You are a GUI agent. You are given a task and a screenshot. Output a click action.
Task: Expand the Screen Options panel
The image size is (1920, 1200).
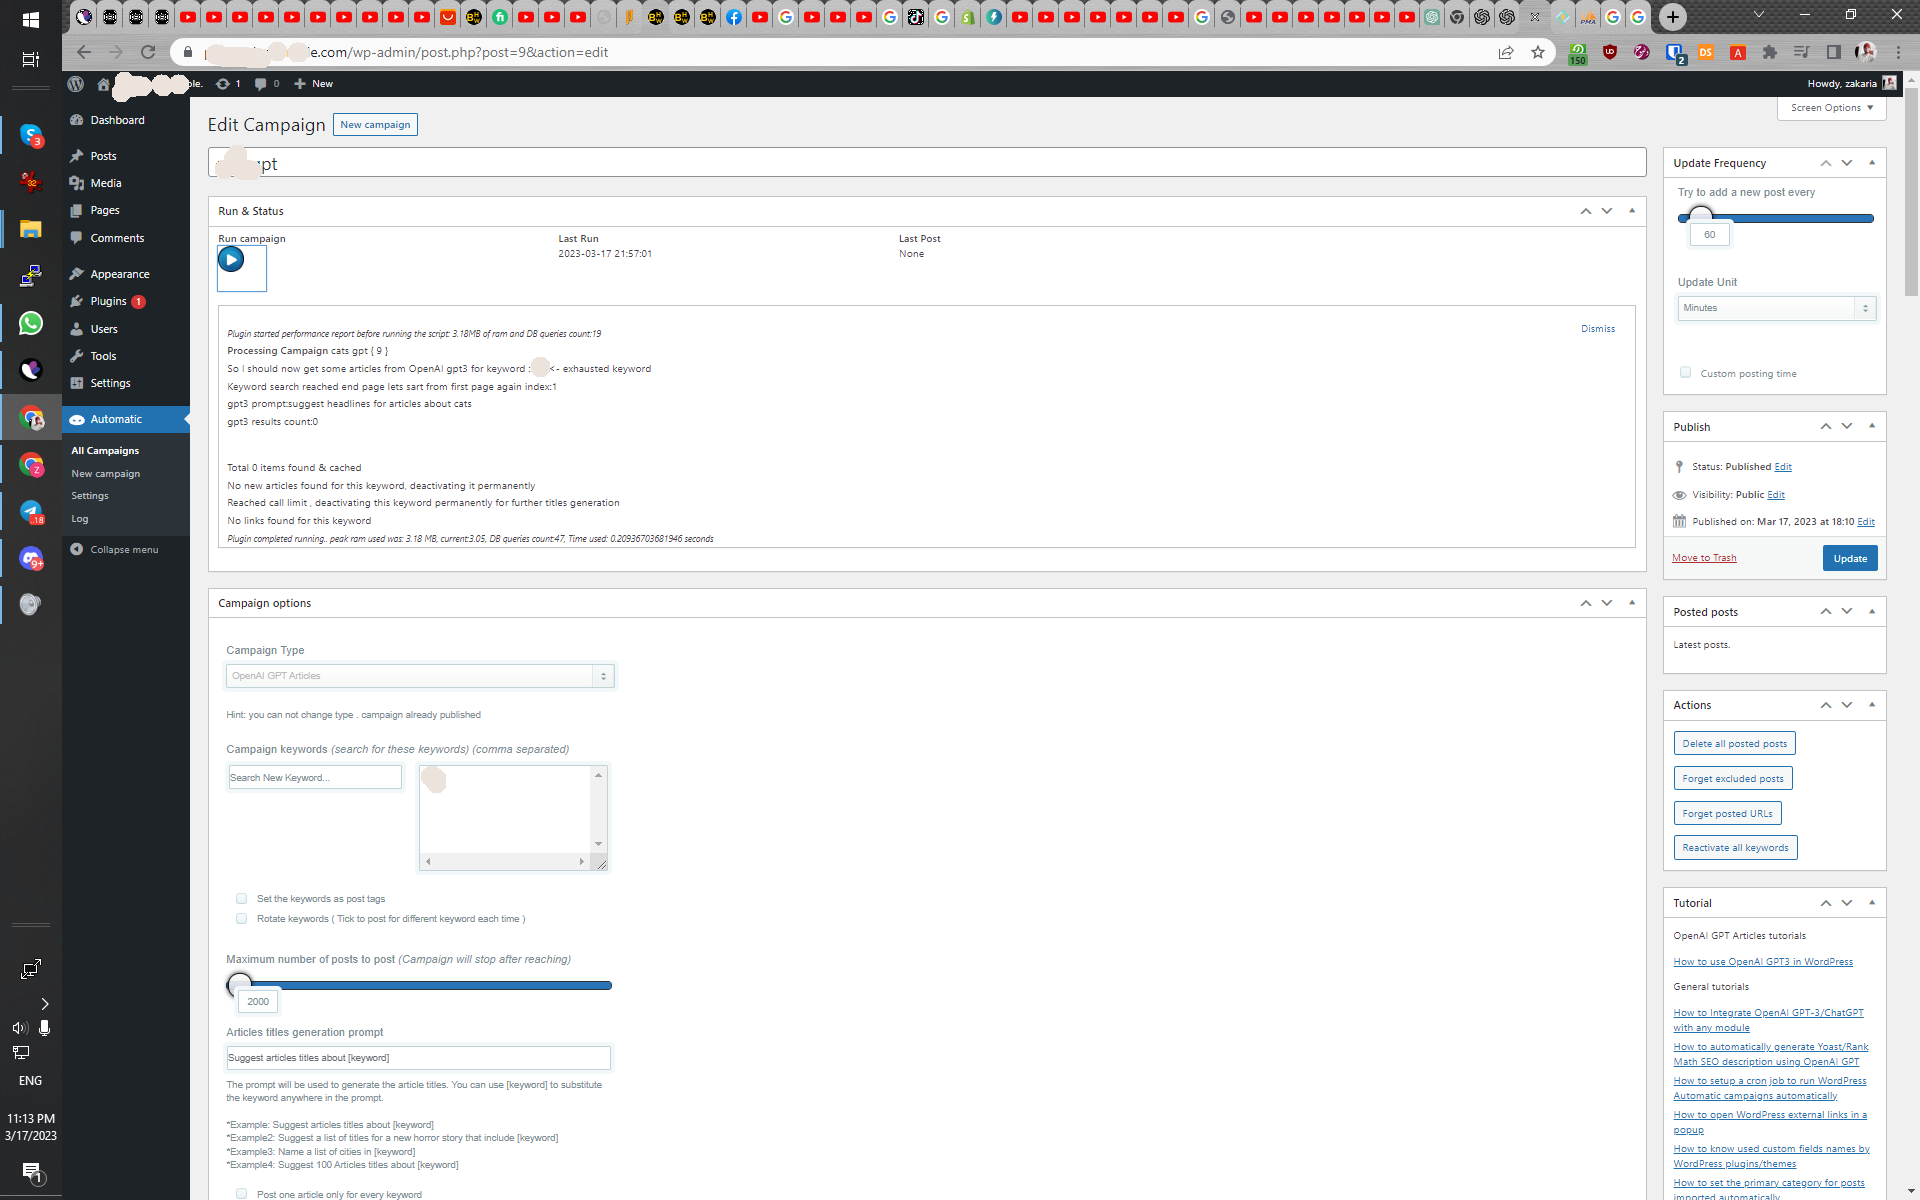pyautogui.click(x=1831, y=108)
